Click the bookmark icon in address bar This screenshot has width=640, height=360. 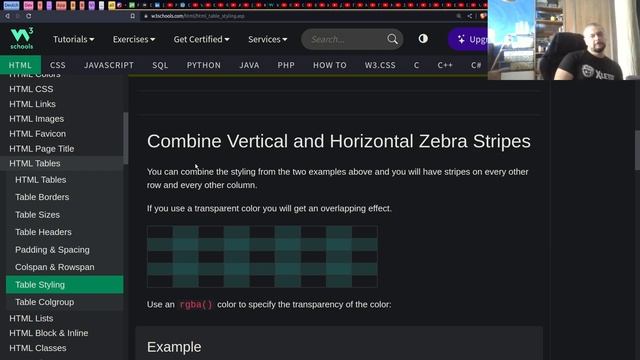coord(133,16)
